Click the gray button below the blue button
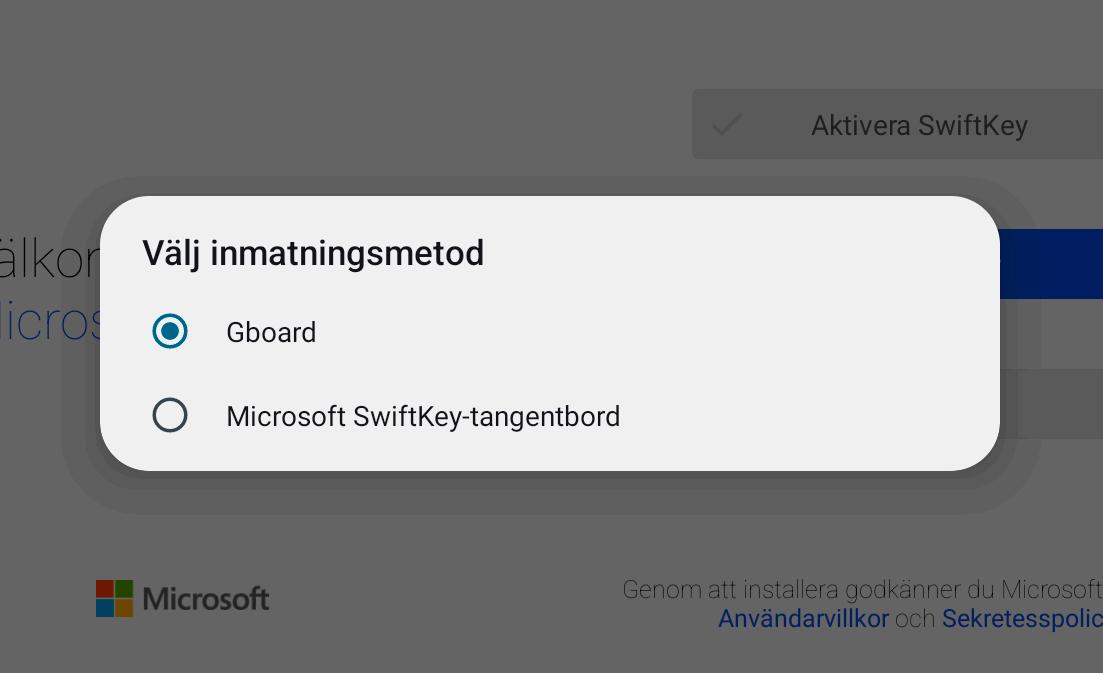Viewport: 1103px width, 673px height. 1058,403
